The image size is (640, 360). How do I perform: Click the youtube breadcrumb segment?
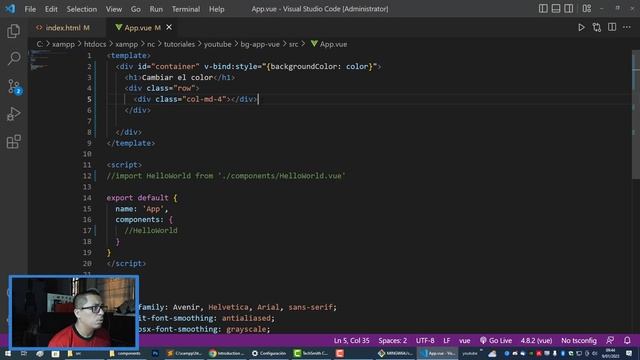[218, 44]
